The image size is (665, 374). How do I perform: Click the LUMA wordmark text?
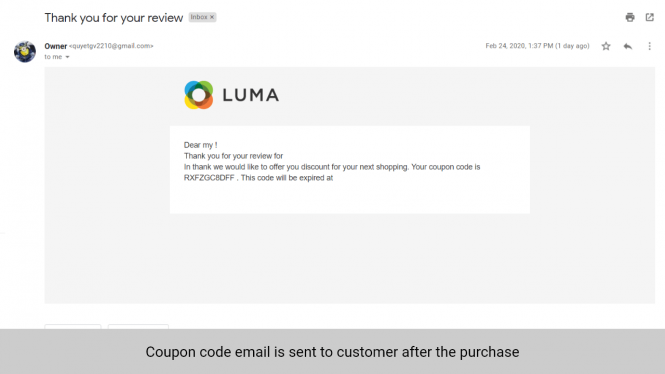[251, 95]
